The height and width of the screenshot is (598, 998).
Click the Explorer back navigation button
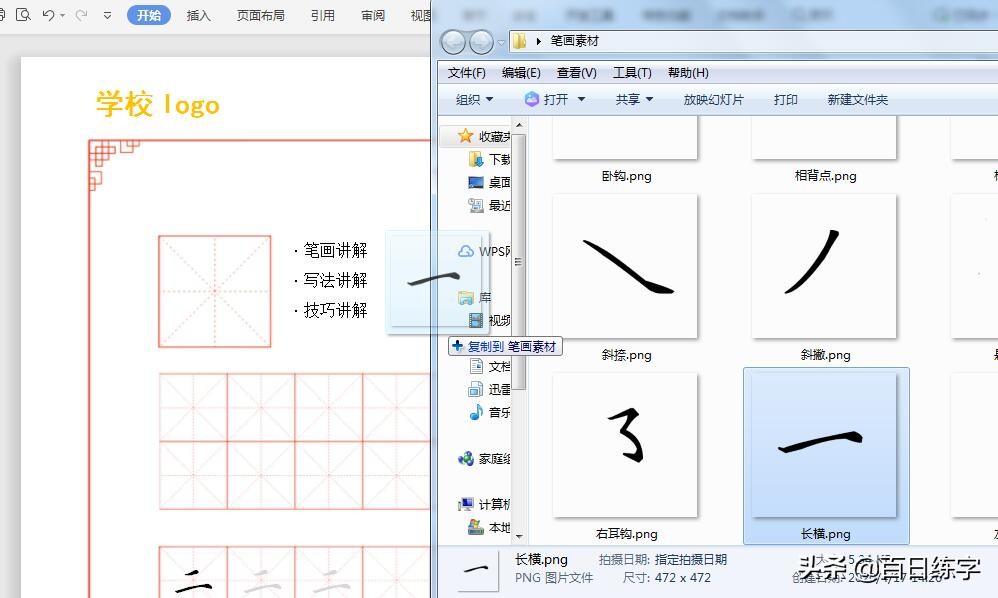(453, 42)
